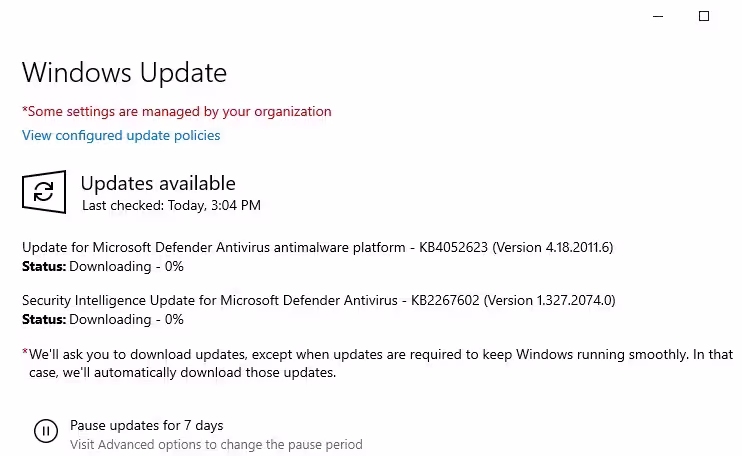Click the footnote about asking to download updates
Image resolution: width=742 pixels, height=456 pixels.
point(380,354)
